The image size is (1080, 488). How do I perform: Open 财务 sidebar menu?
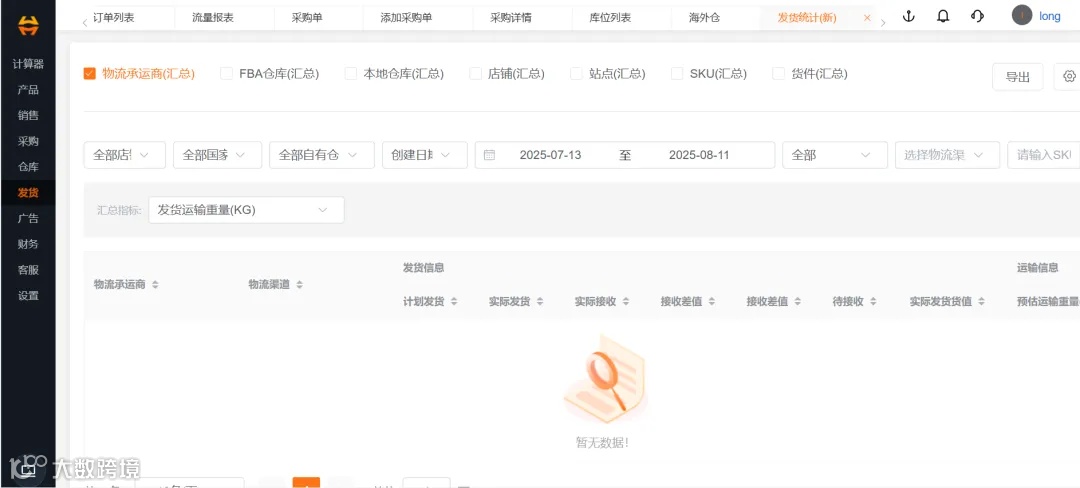[28, 244]
